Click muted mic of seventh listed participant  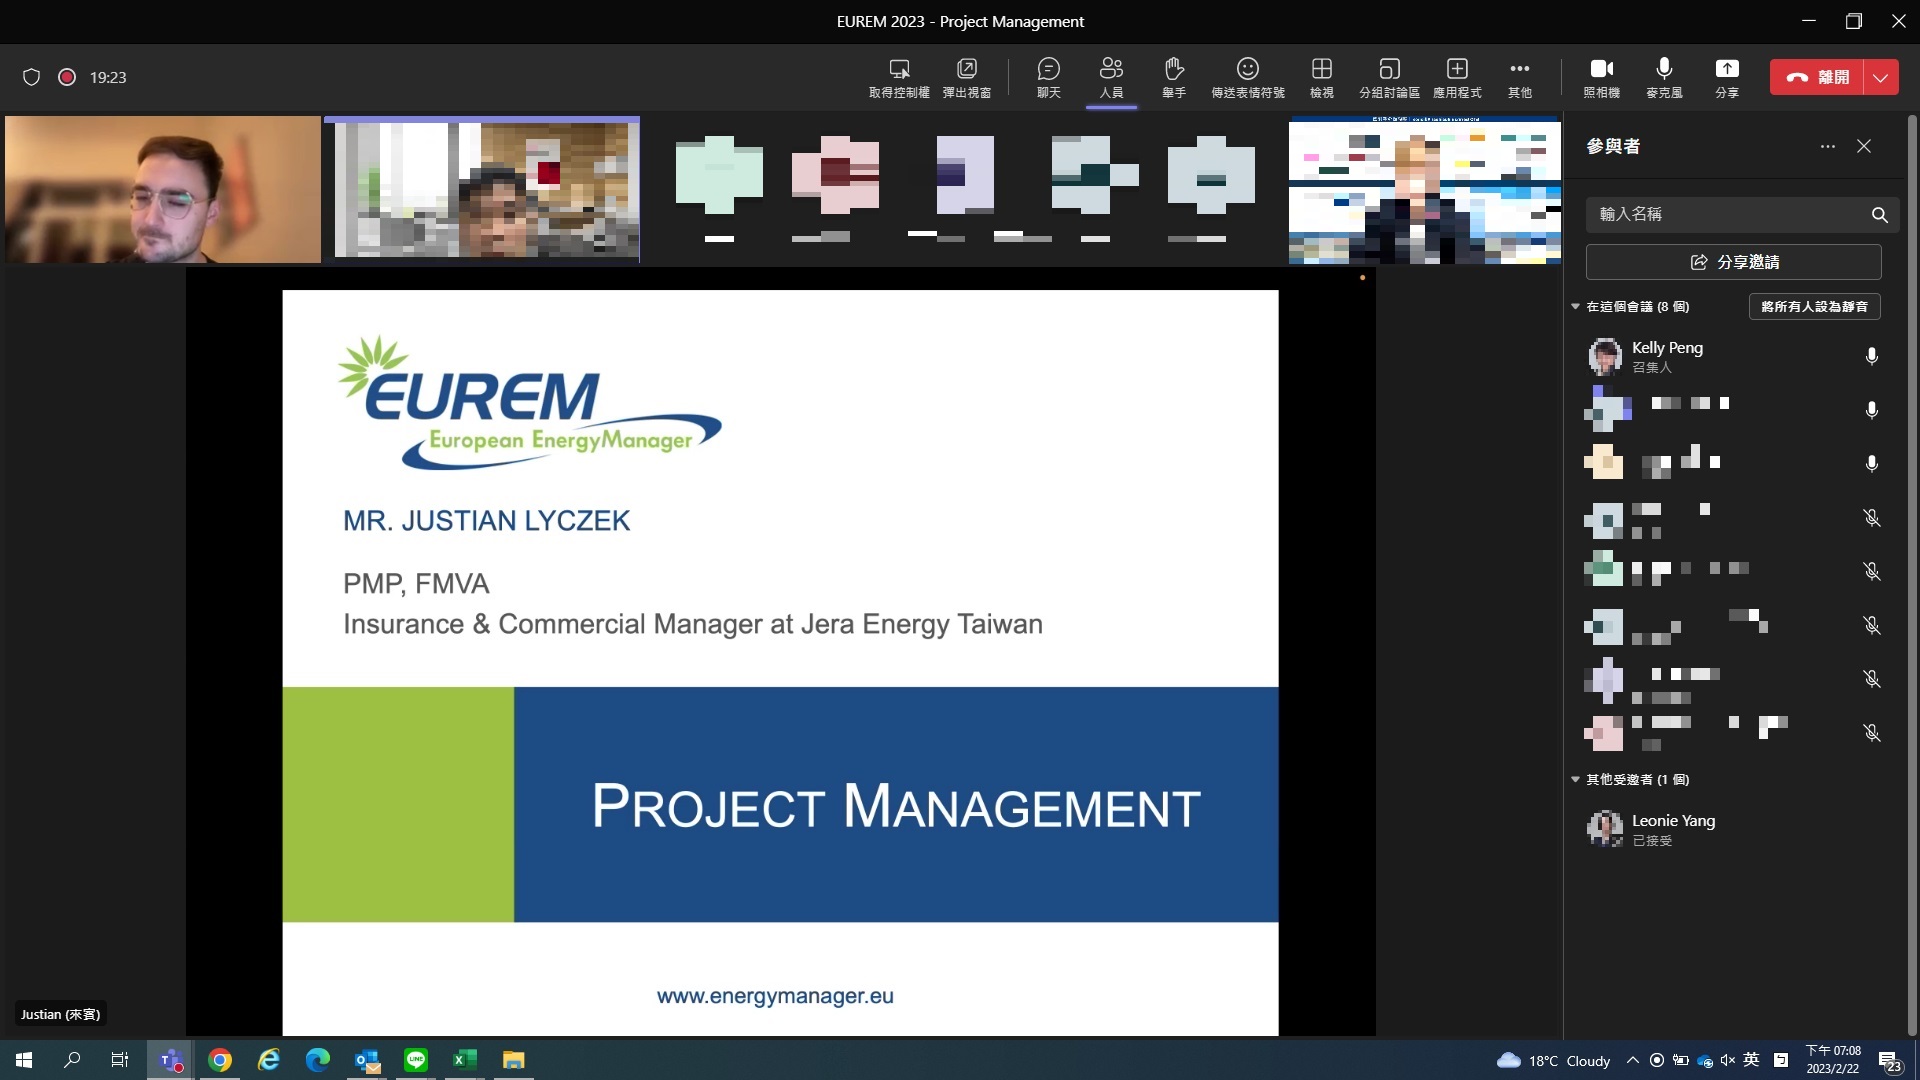pyautogui.click(x=1872, y=679)
